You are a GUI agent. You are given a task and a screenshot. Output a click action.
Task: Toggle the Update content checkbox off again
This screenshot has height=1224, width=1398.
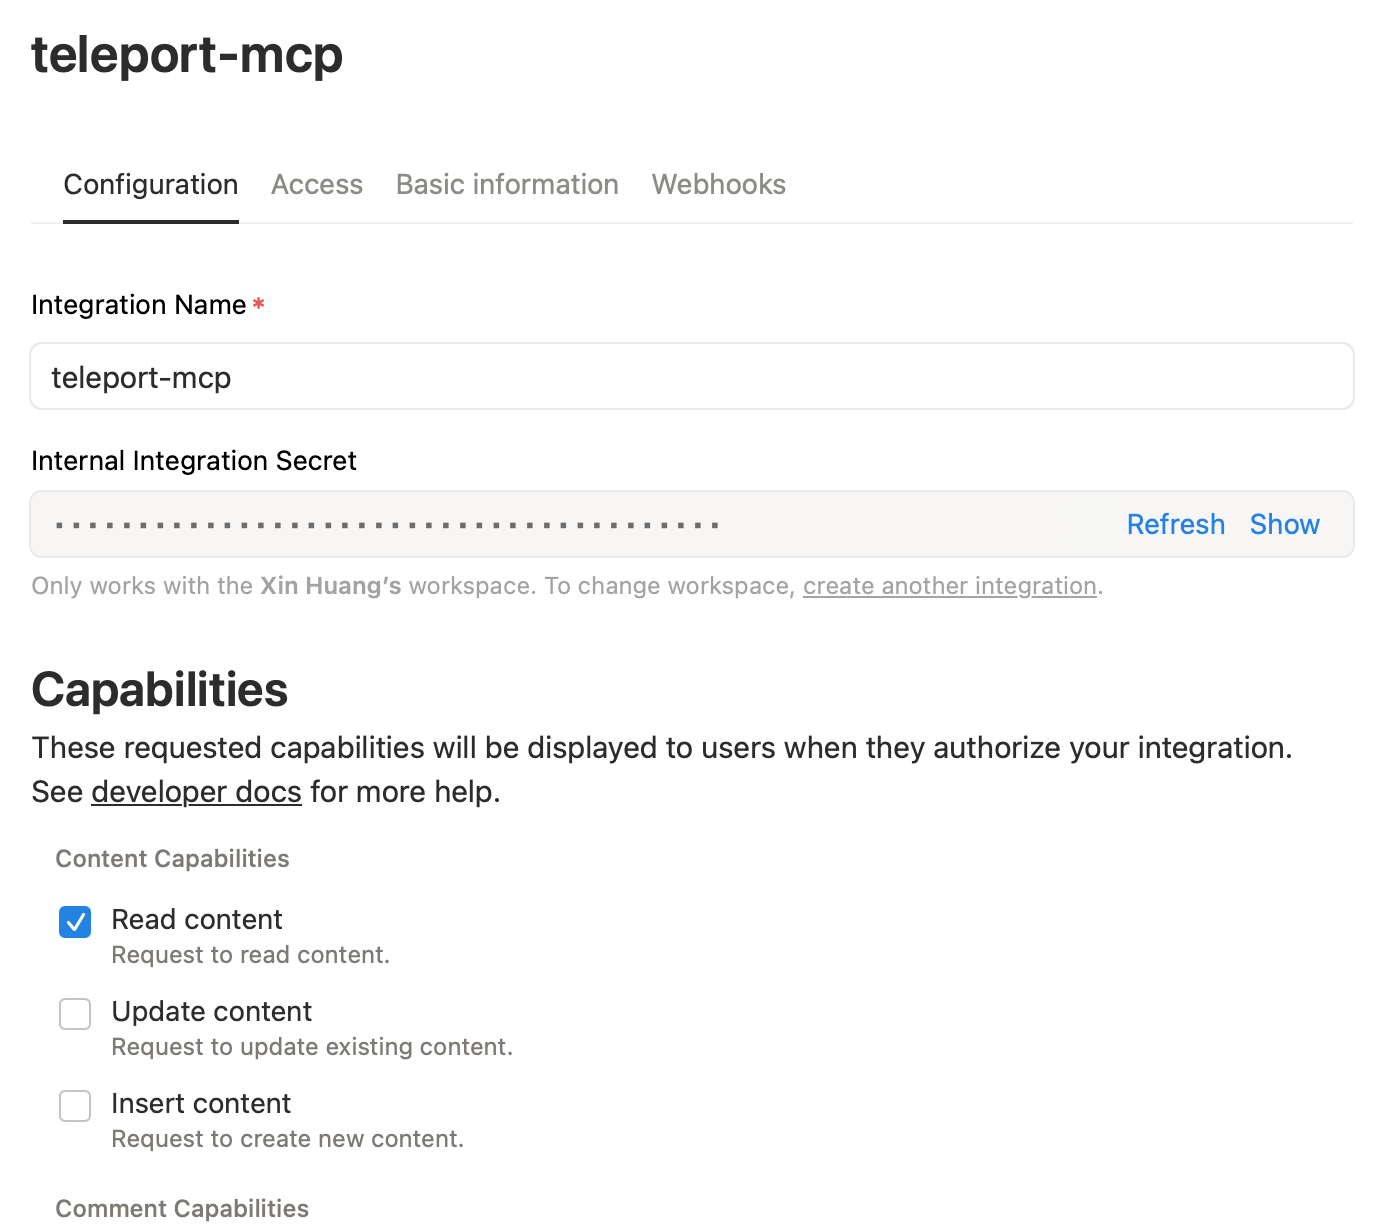75,1014
